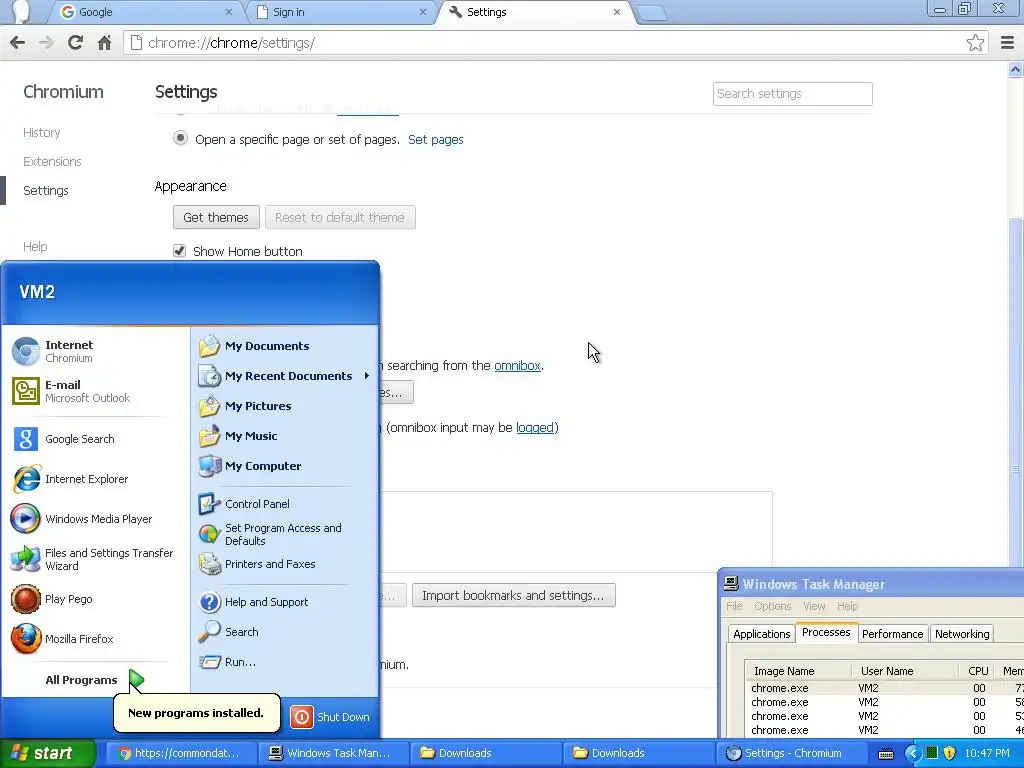1024x768 pixels.
Task: Open Extensions in Chromium sidebar
Action: [x=52, y=161]
